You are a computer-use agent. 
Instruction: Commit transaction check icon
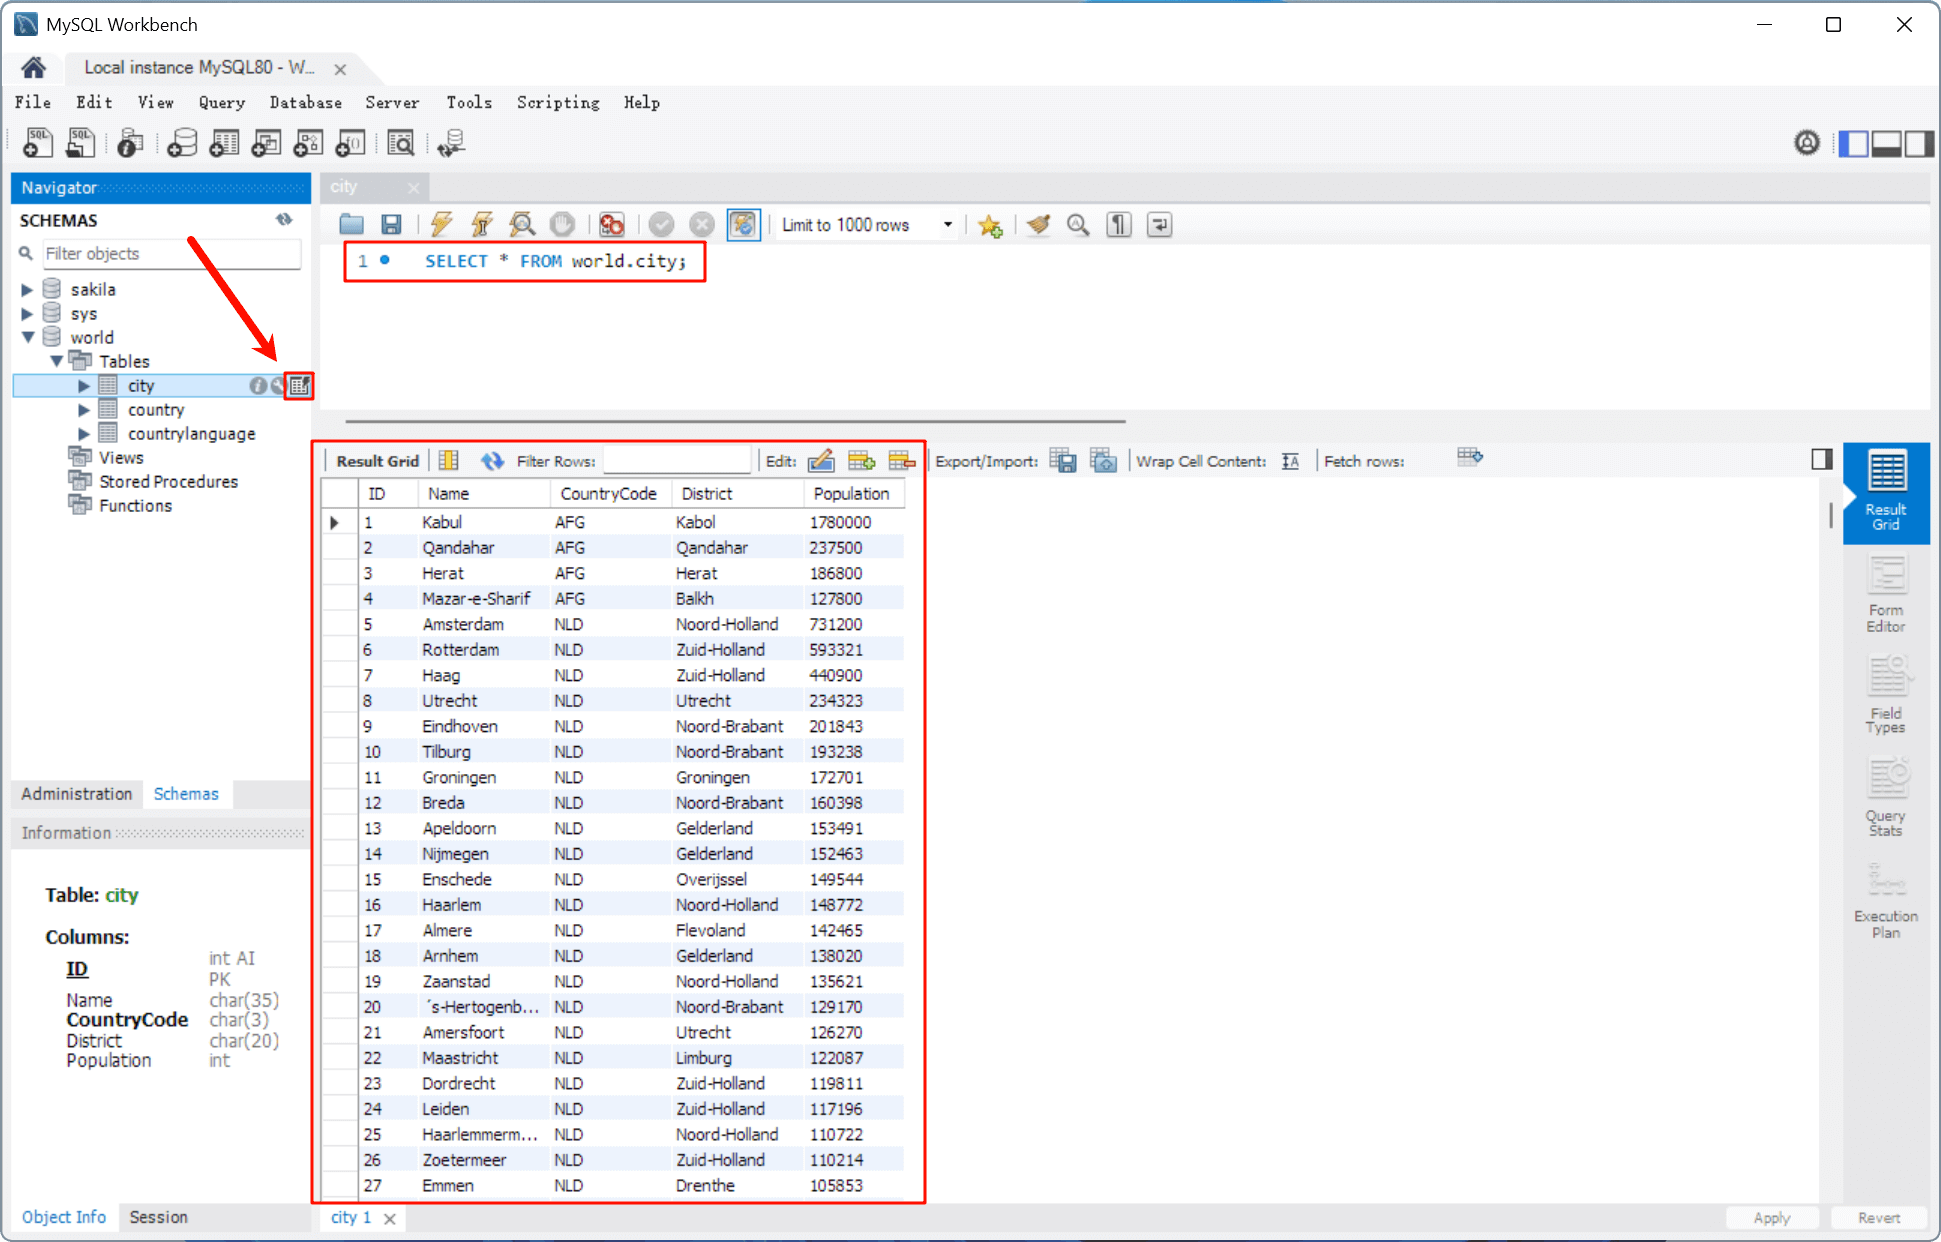pyautogui.click(x=661, y=225)
